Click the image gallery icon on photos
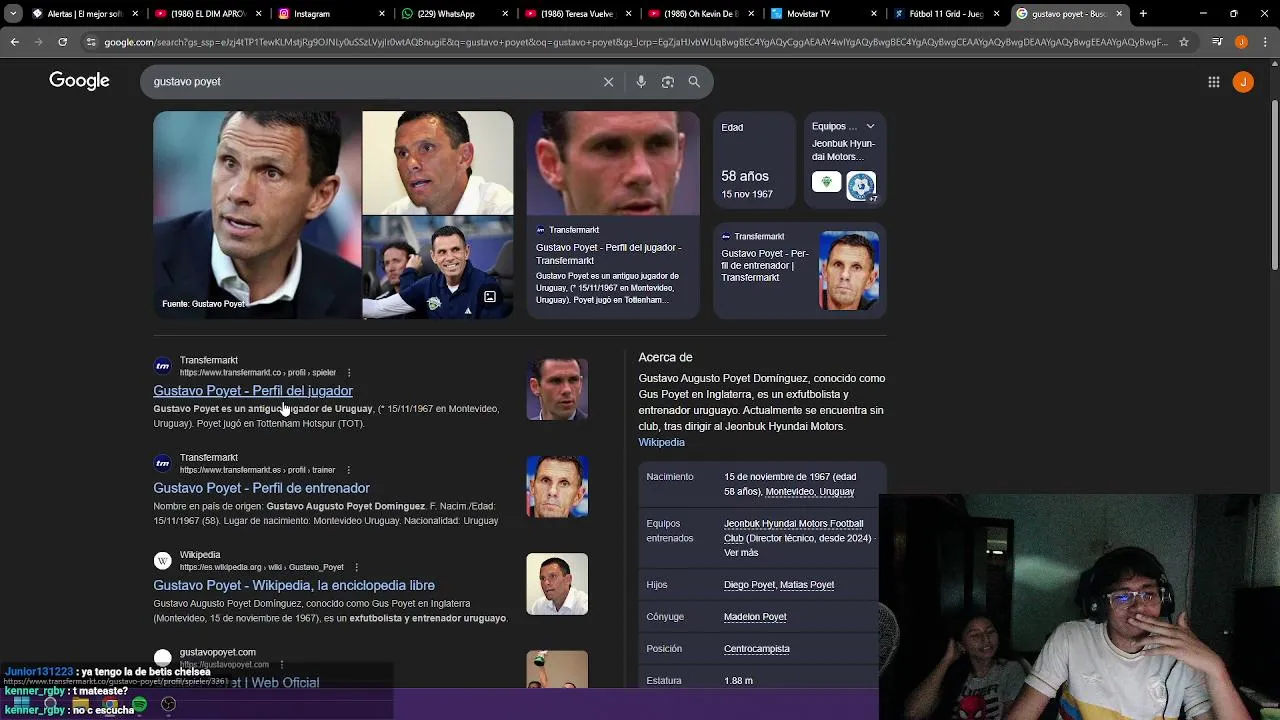Image resolution: width=1280 pixels, height=720 pixels. coord(490,297)
